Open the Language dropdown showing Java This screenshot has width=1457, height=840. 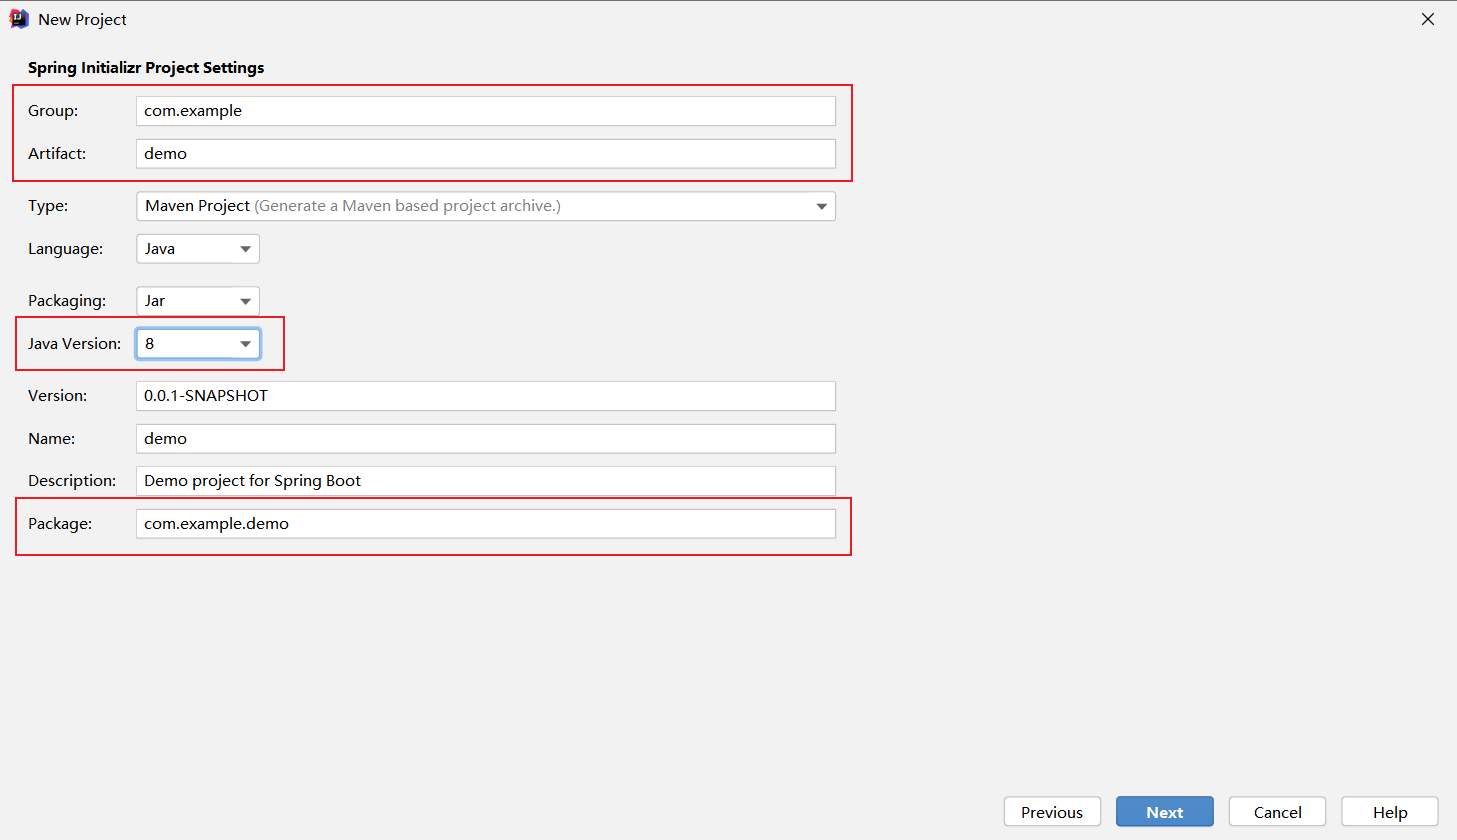pos(198,249)
